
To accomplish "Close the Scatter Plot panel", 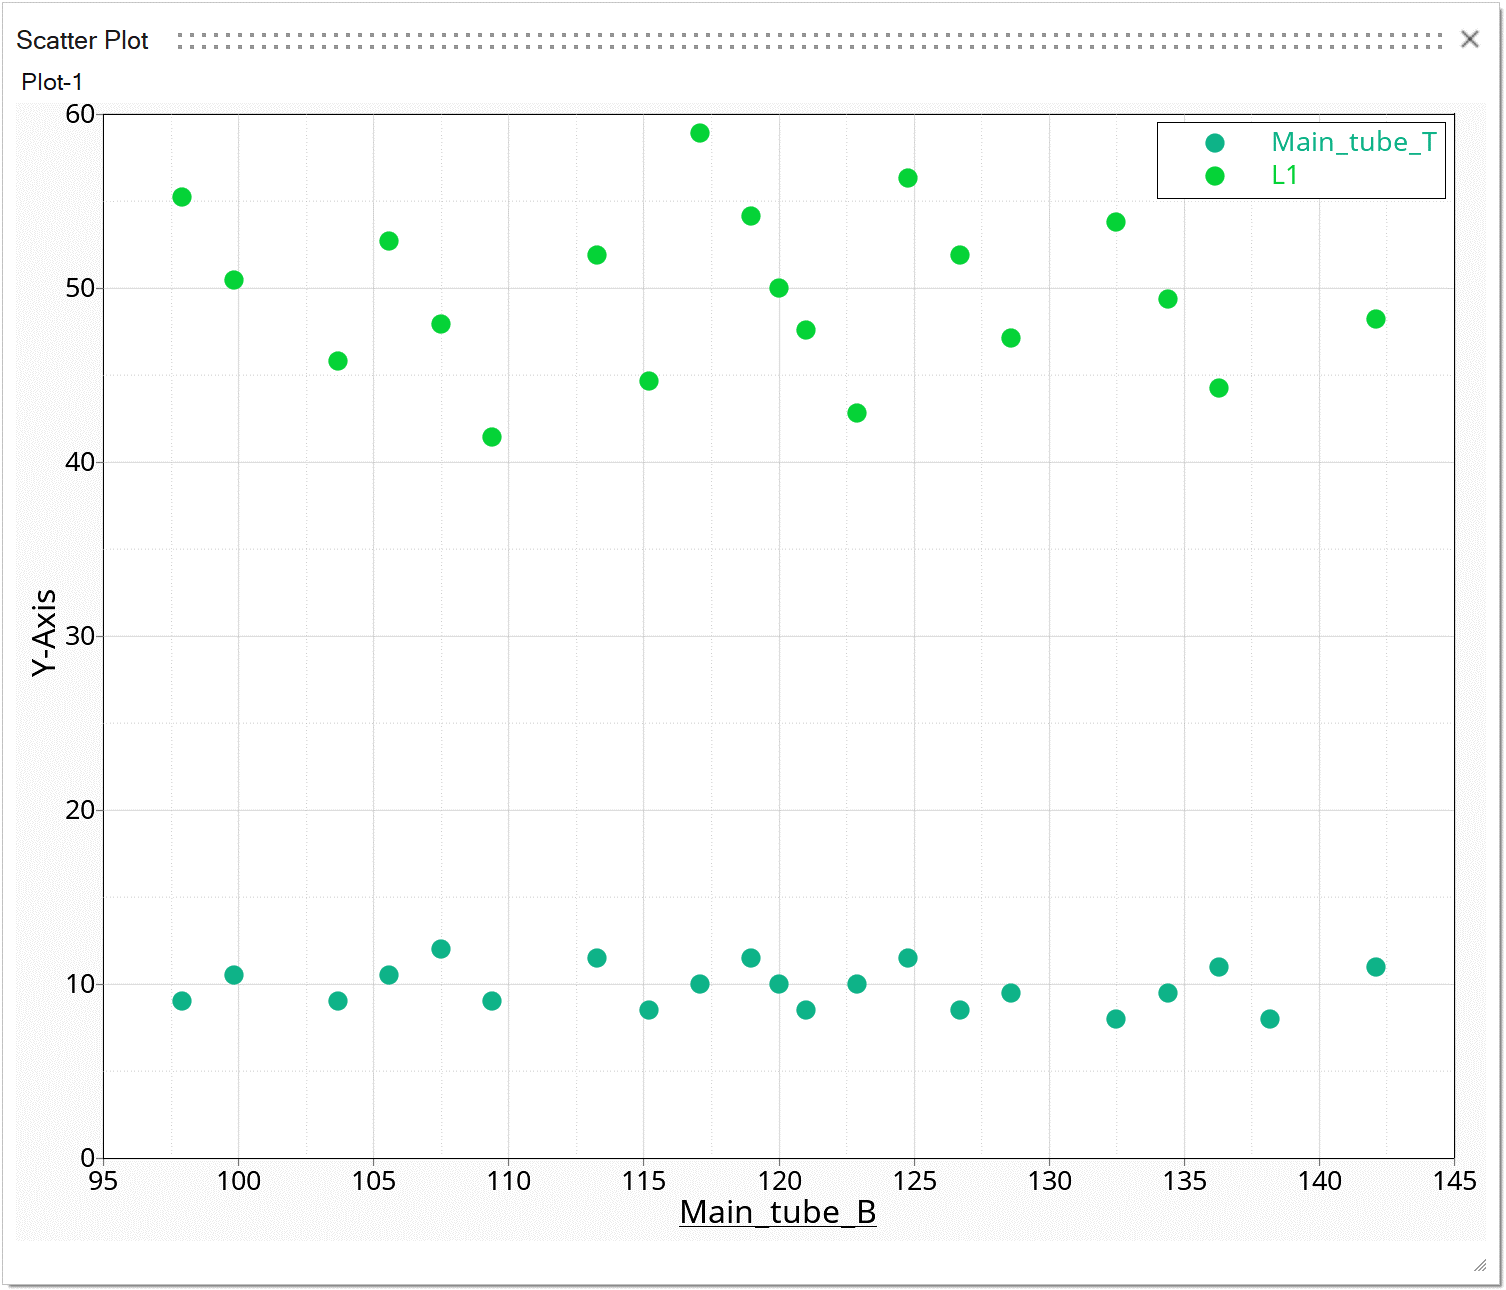I will click(x=1469, y=39).
